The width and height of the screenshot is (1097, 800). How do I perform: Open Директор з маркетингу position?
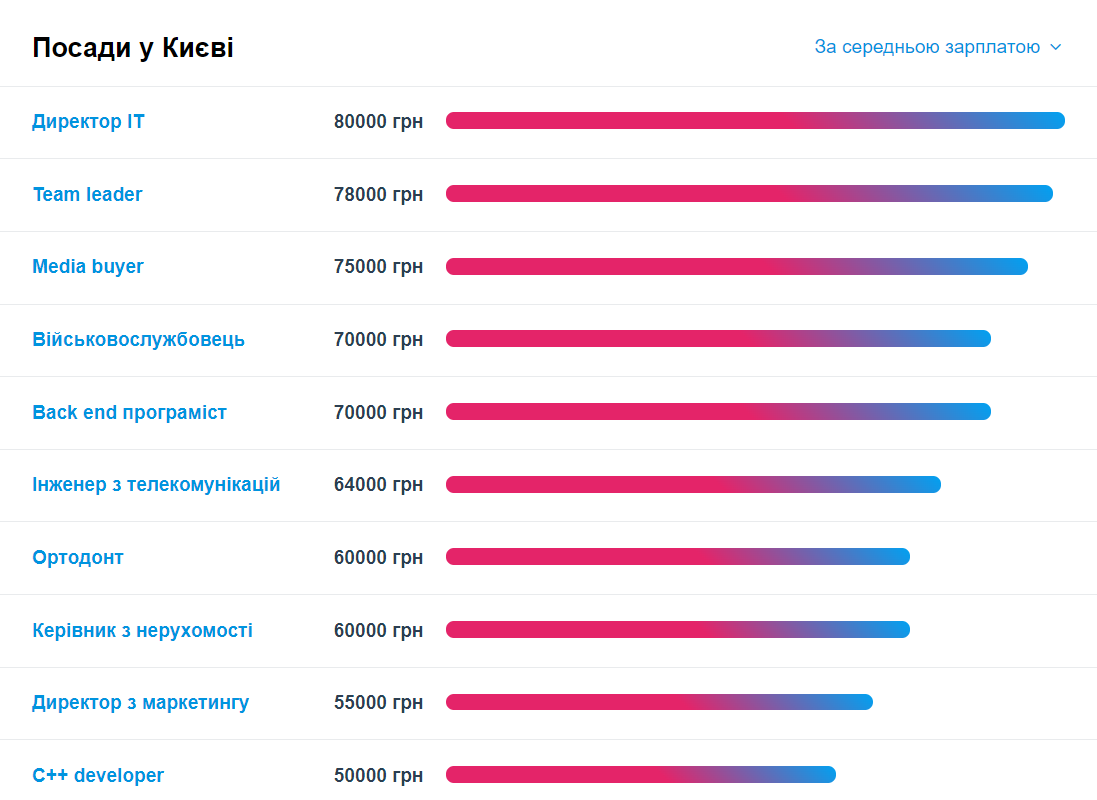pyautogui.click(x=141, y=702)
